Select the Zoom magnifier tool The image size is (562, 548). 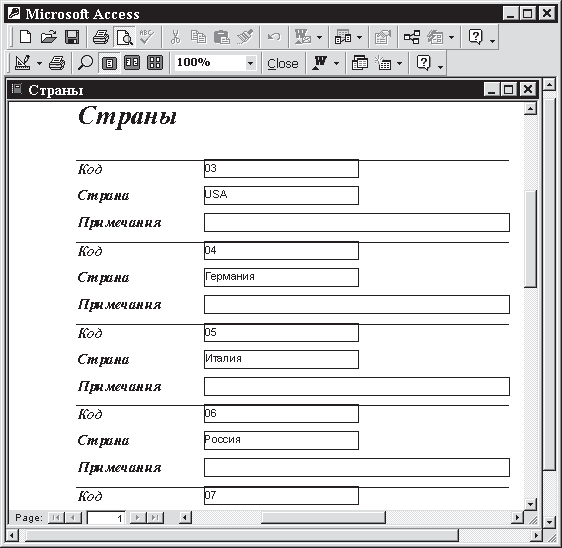(x=85, y=63)
